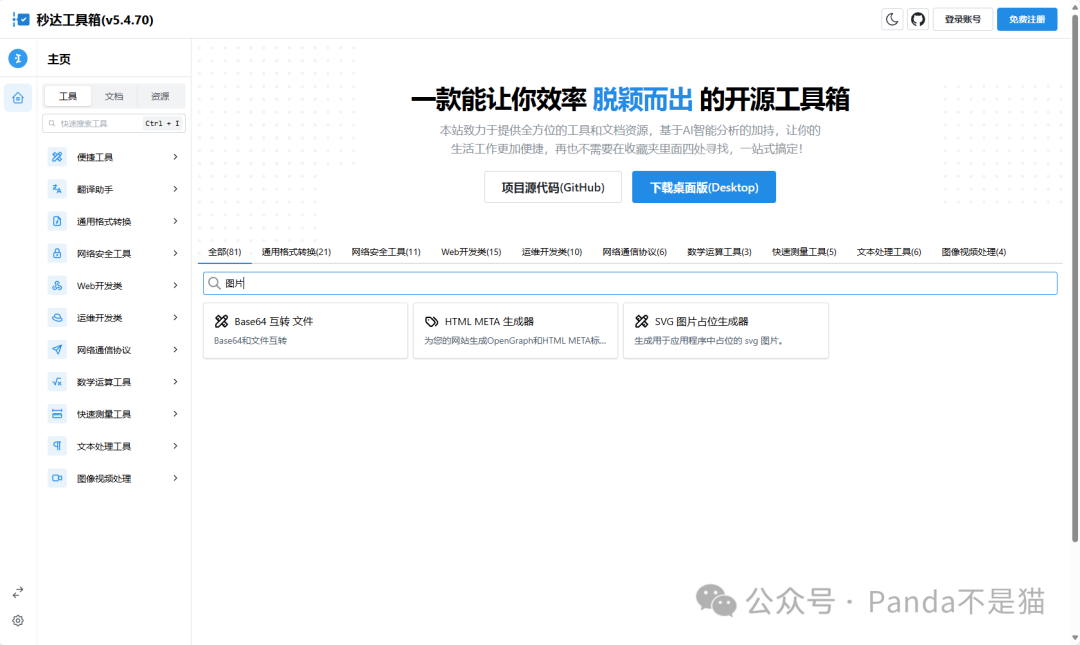Screen dimensions: 1080x645
Task: Click the 网络安全工具 lock icon
Action: [57, 253]
